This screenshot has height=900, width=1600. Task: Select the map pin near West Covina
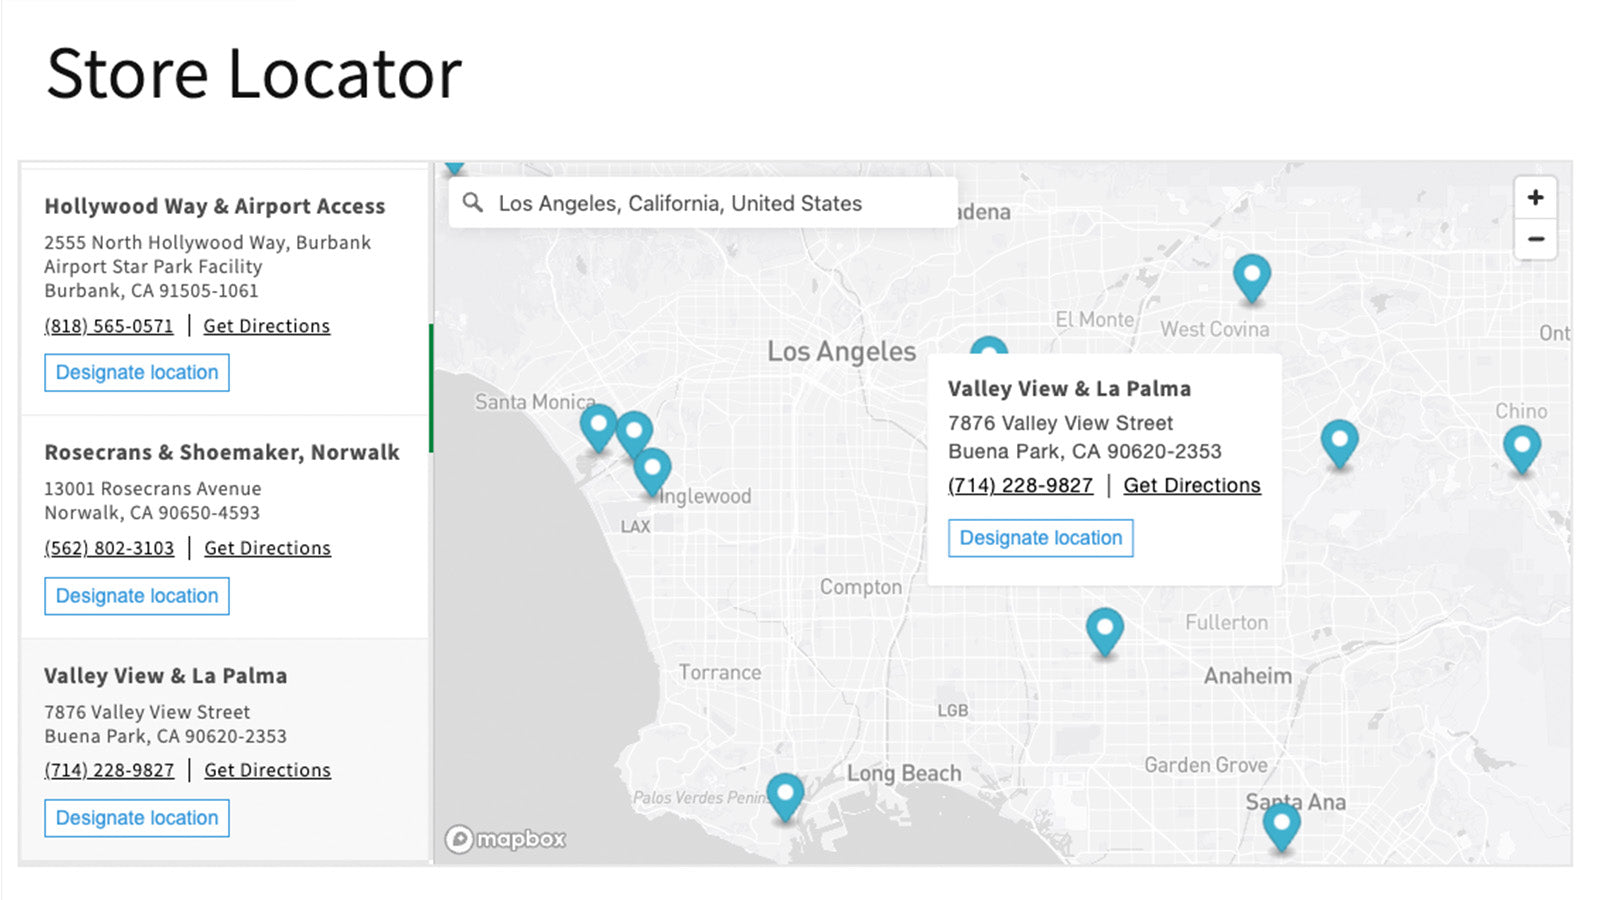pyautogui.click(x=1252, y=275)
